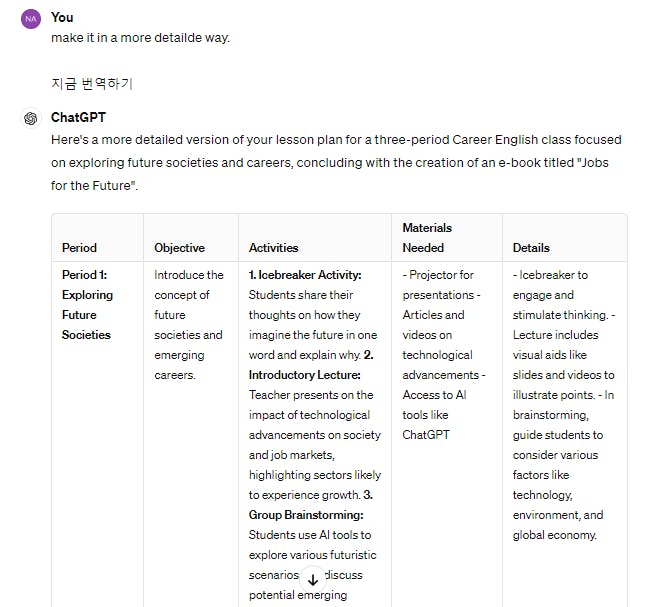Select the Activities column header
The height and width of the screenshot is (607, 668).
pyautogui.click(x=274, y=248)
